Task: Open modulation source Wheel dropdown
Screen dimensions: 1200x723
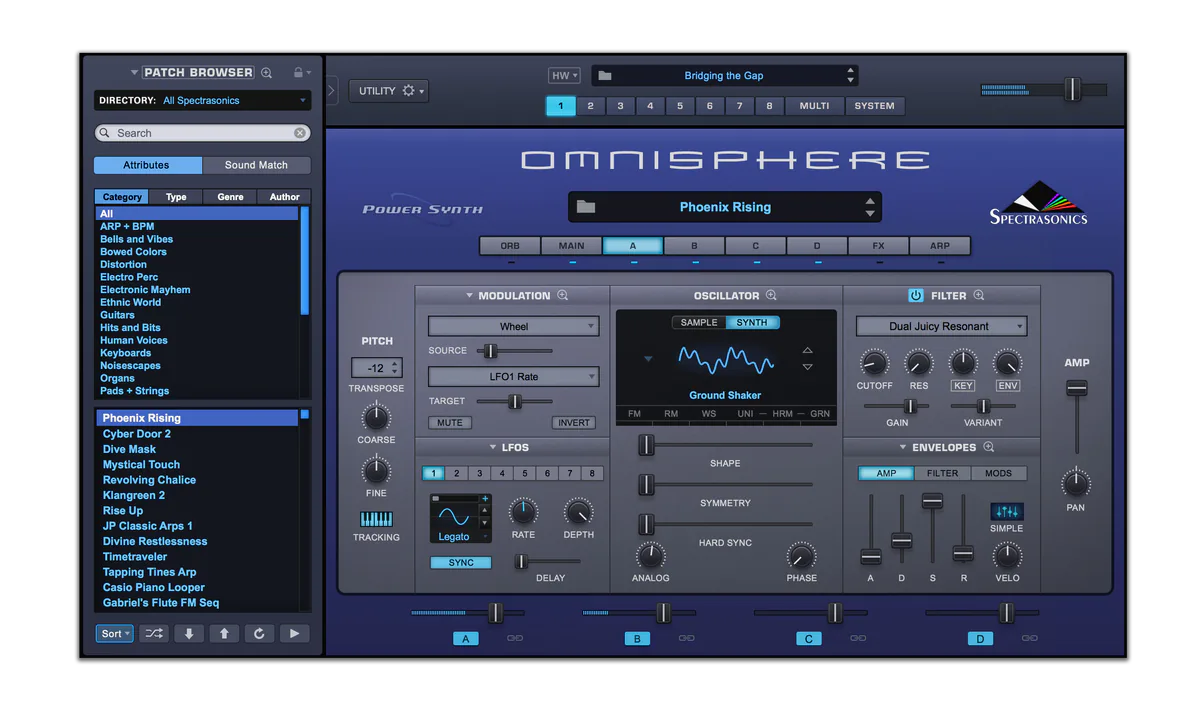Action: tap(514, 327)
